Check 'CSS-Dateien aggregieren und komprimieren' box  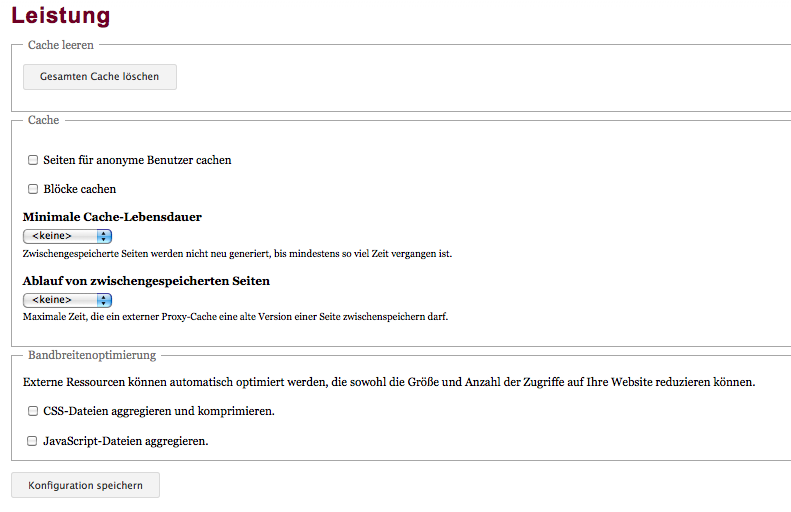(x=33, y=411)
